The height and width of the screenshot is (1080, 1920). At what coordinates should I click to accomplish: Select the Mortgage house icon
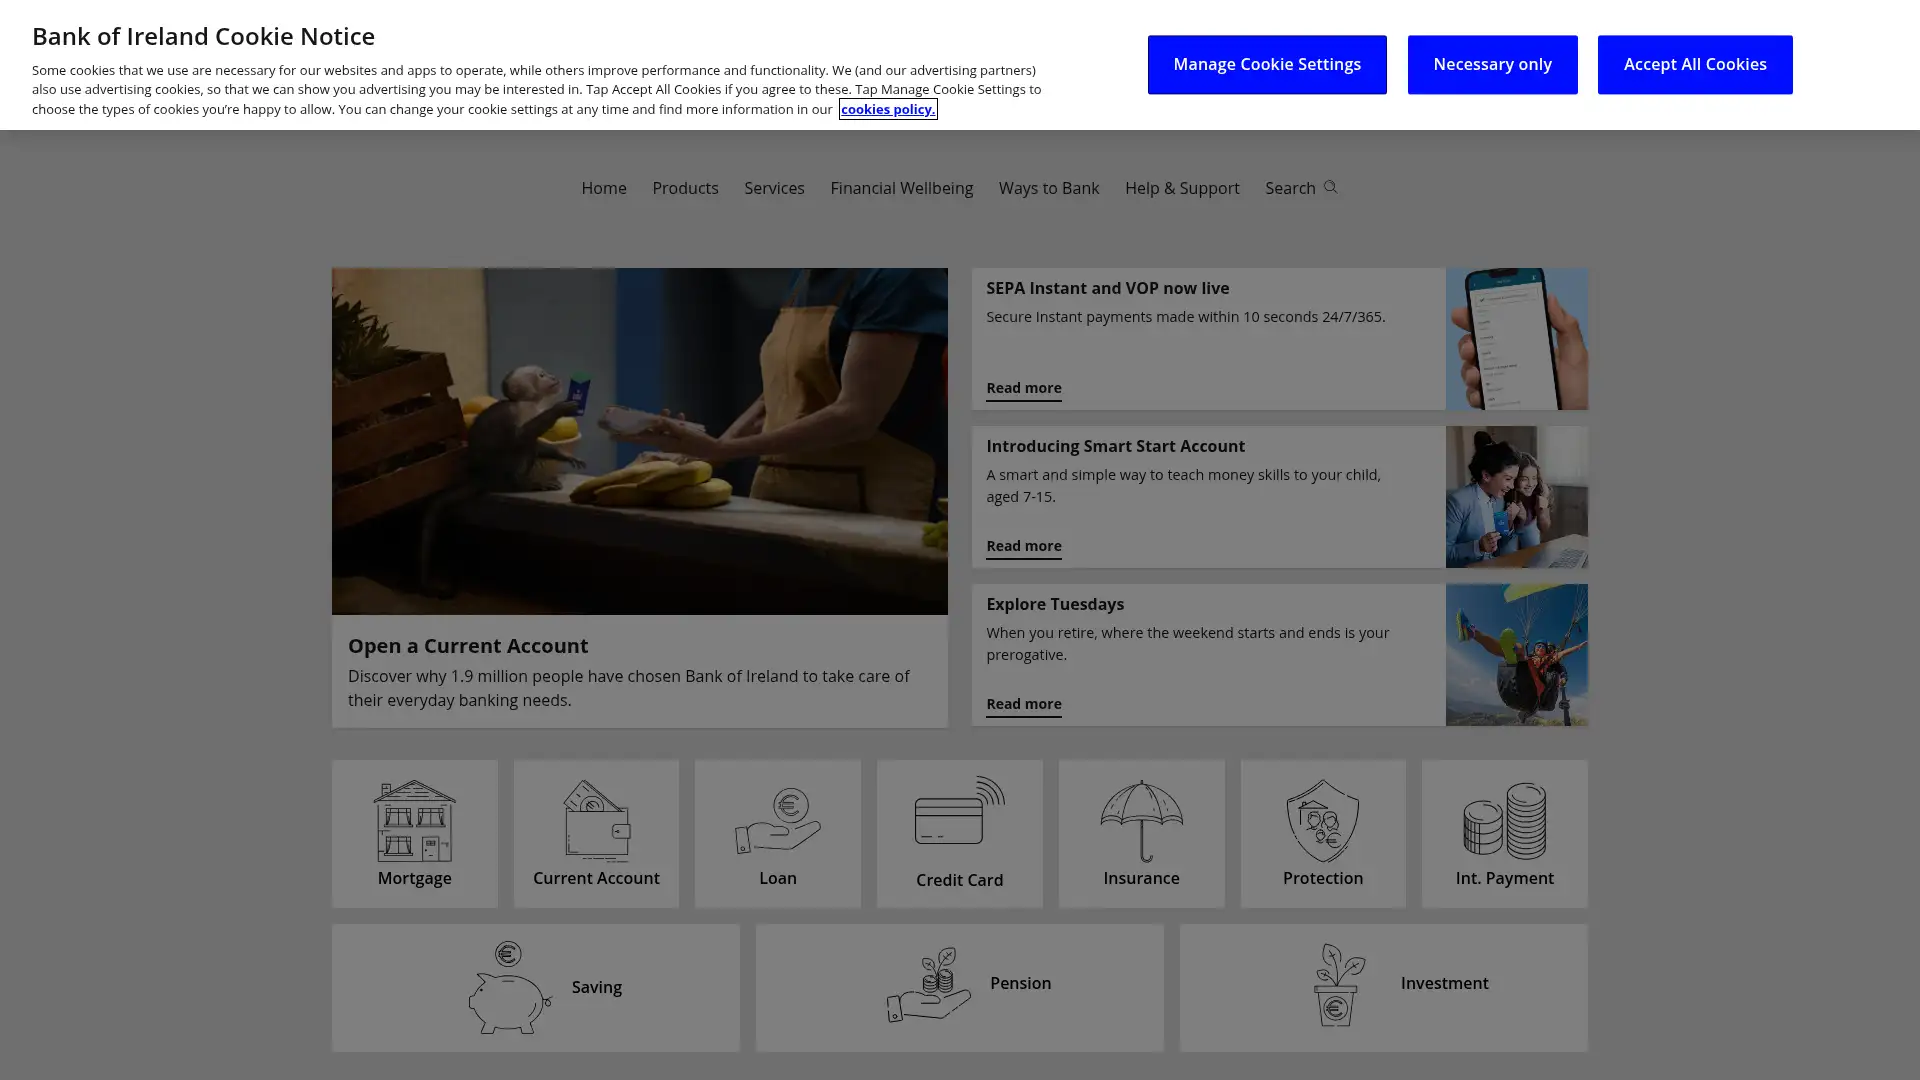414,820
